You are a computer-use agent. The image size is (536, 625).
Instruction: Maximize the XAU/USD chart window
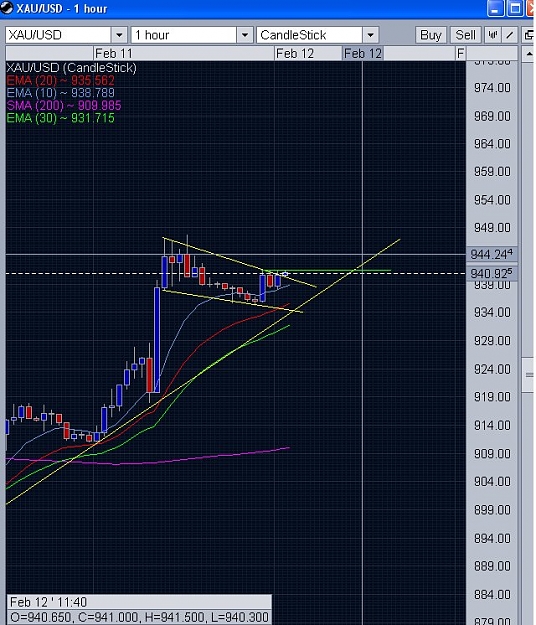point(515,8)
